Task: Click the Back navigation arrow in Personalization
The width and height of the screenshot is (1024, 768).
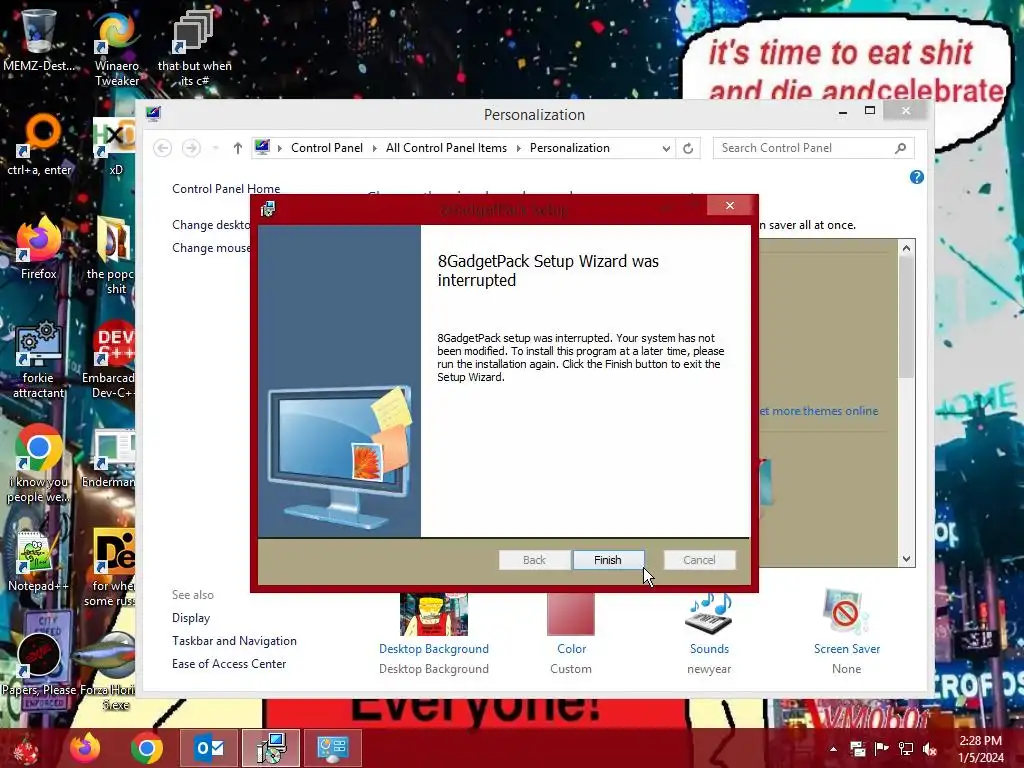Action: tap(163, 148)
